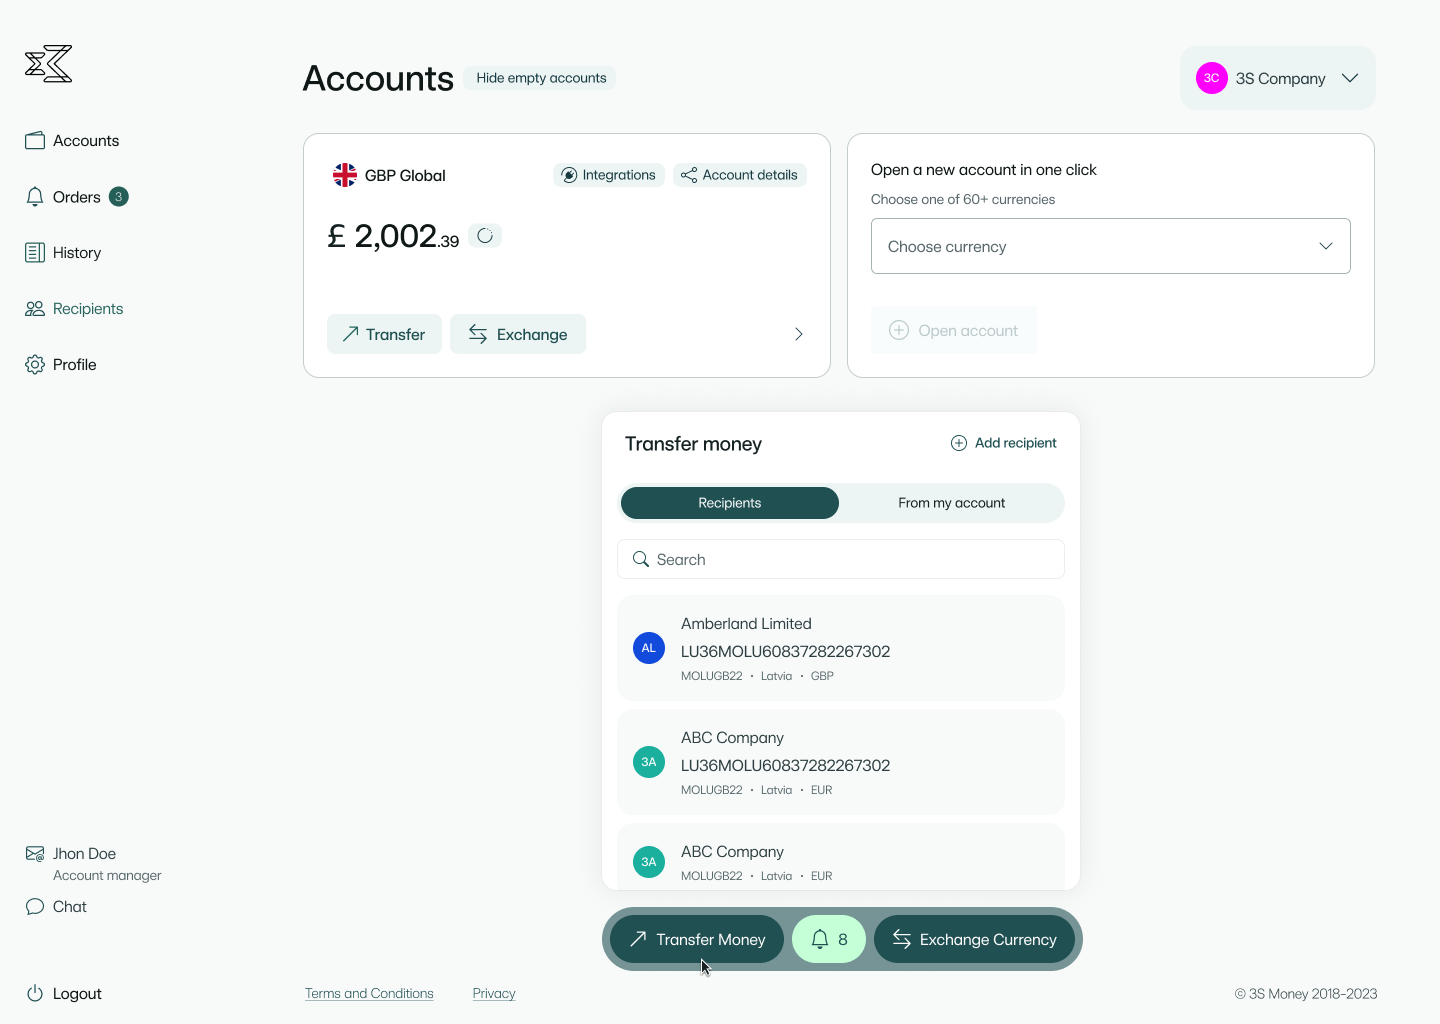The width and height of the screenshot is (1440, 1024).
Task: Select Amberland Limited from recipient list
Action: tap(840, 648)
